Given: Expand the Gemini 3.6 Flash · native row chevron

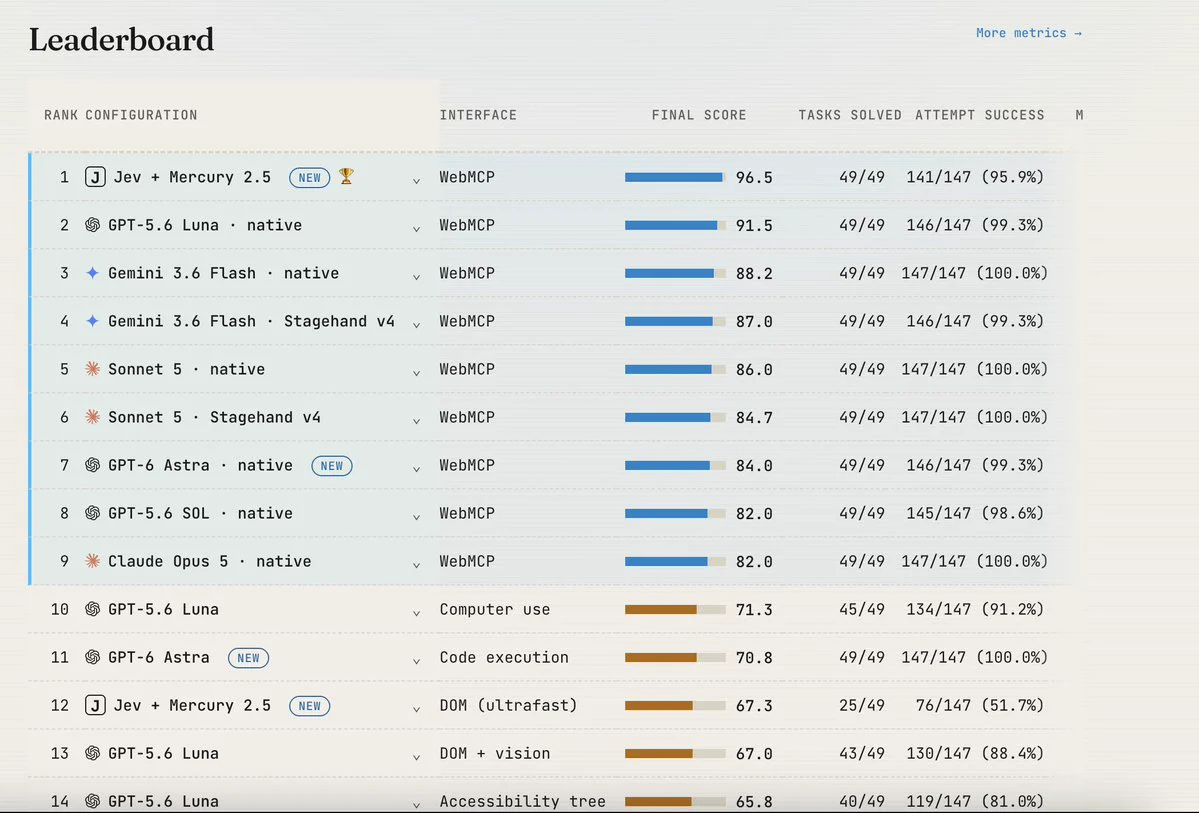Looking at the screenshot, I should click(417, 277).
